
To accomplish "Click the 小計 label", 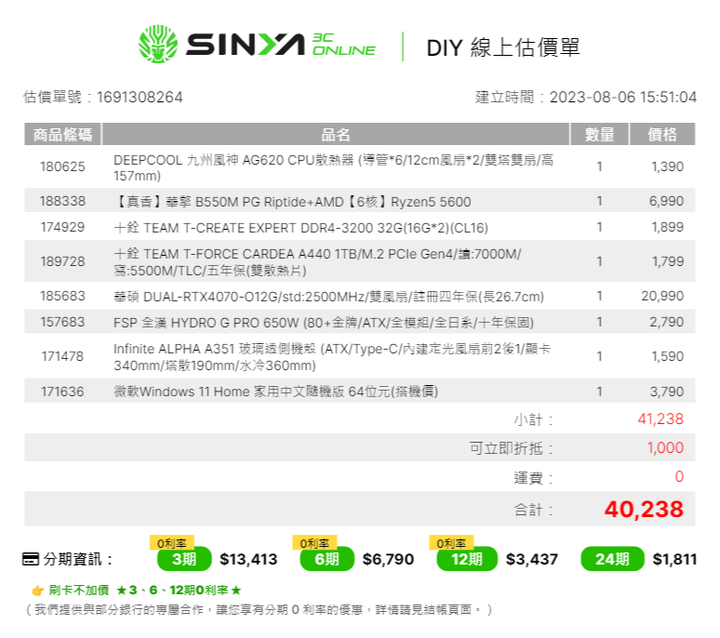I will click(x=533, y=420).
